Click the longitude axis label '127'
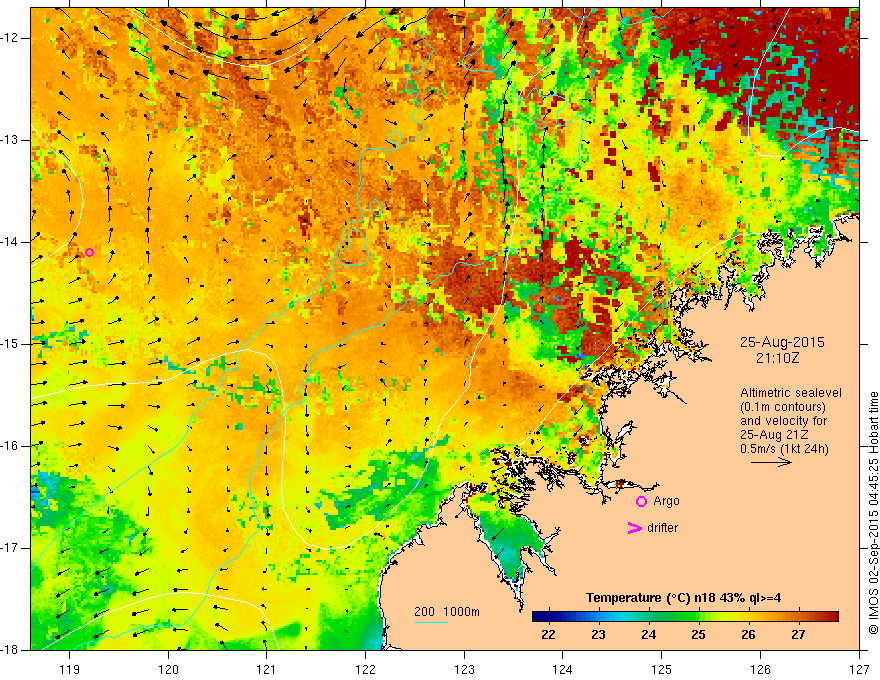 coord(859,669)
